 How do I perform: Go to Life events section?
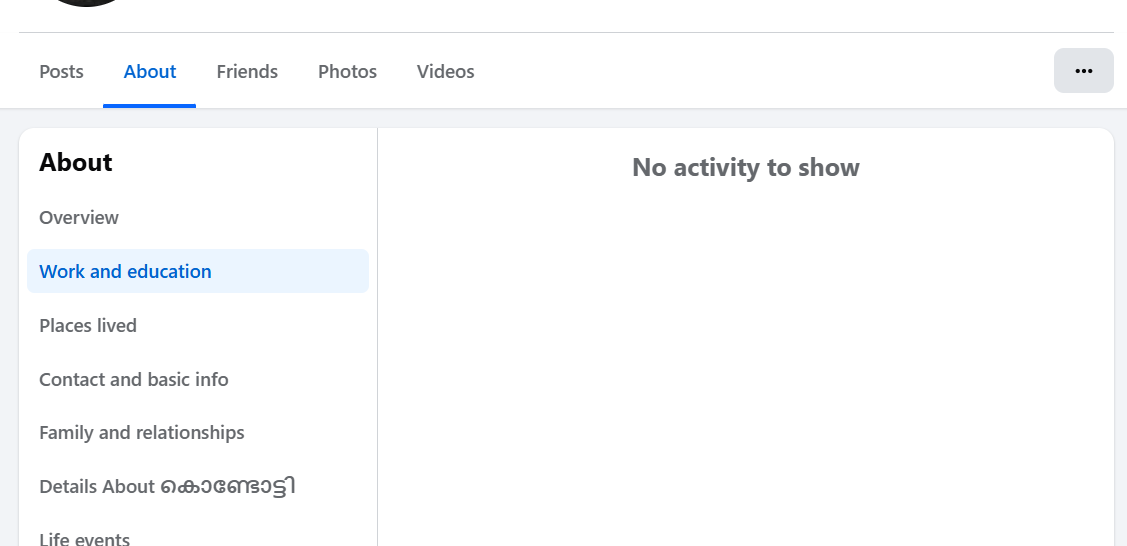point(84,539)
